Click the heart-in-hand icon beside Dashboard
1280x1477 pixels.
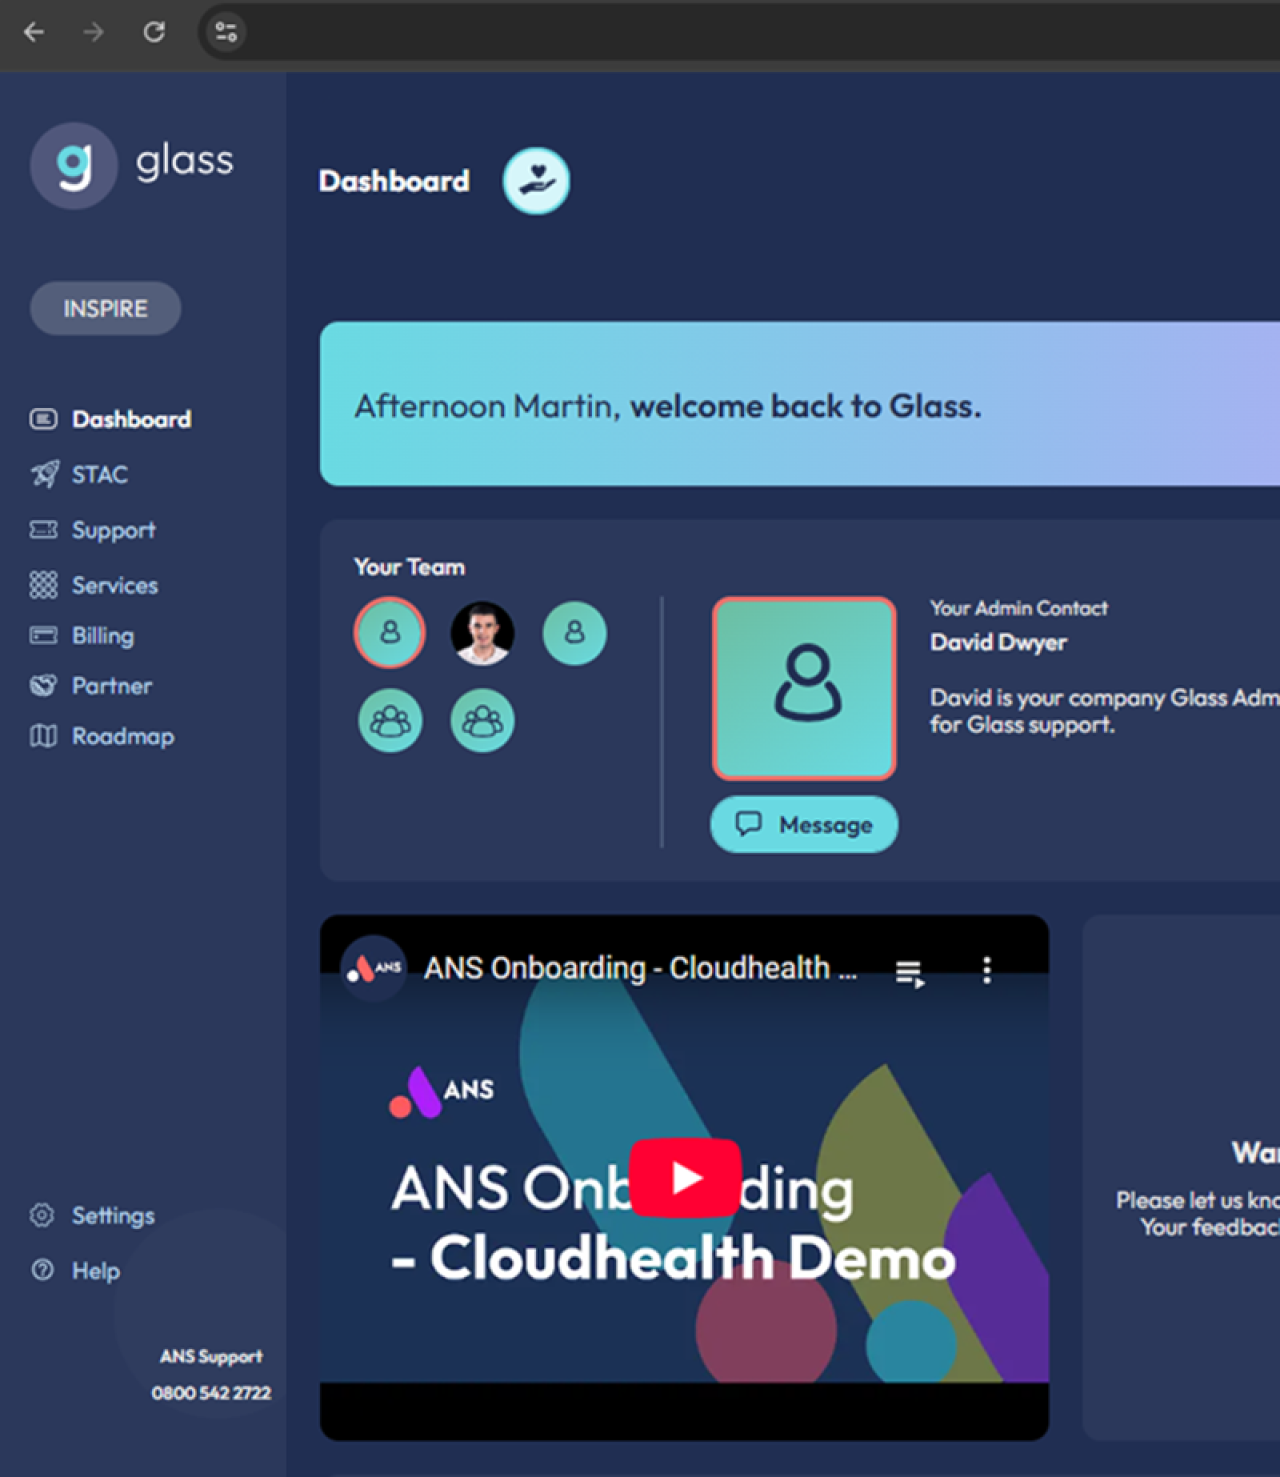click(x=536, y=181)
